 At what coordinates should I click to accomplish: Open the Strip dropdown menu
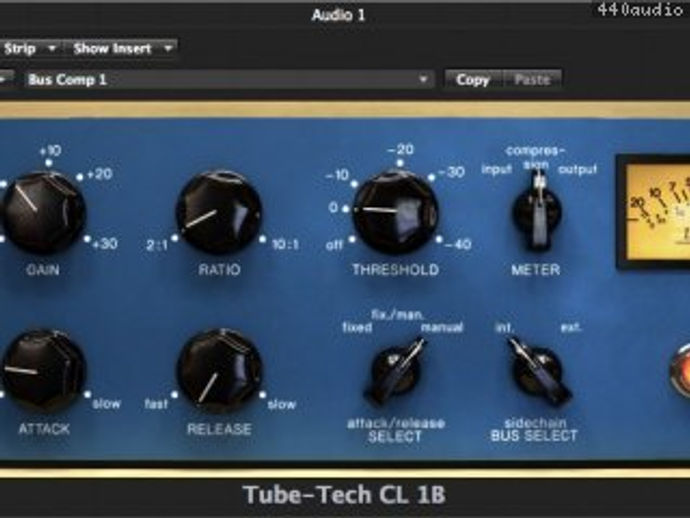pyautogui.click(x=29, y=48)
